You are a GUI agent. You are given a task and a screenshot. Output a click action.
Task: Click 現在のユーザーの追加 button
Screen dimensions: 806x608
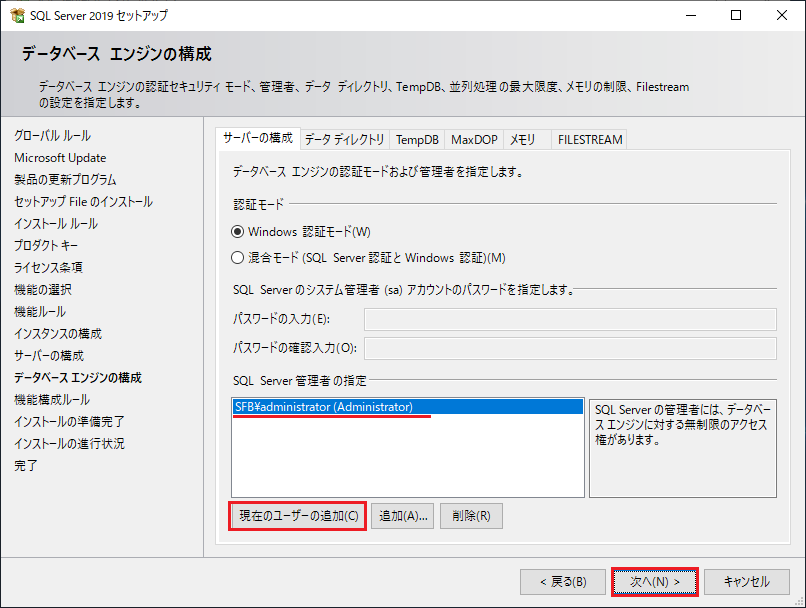click(296, 516)
